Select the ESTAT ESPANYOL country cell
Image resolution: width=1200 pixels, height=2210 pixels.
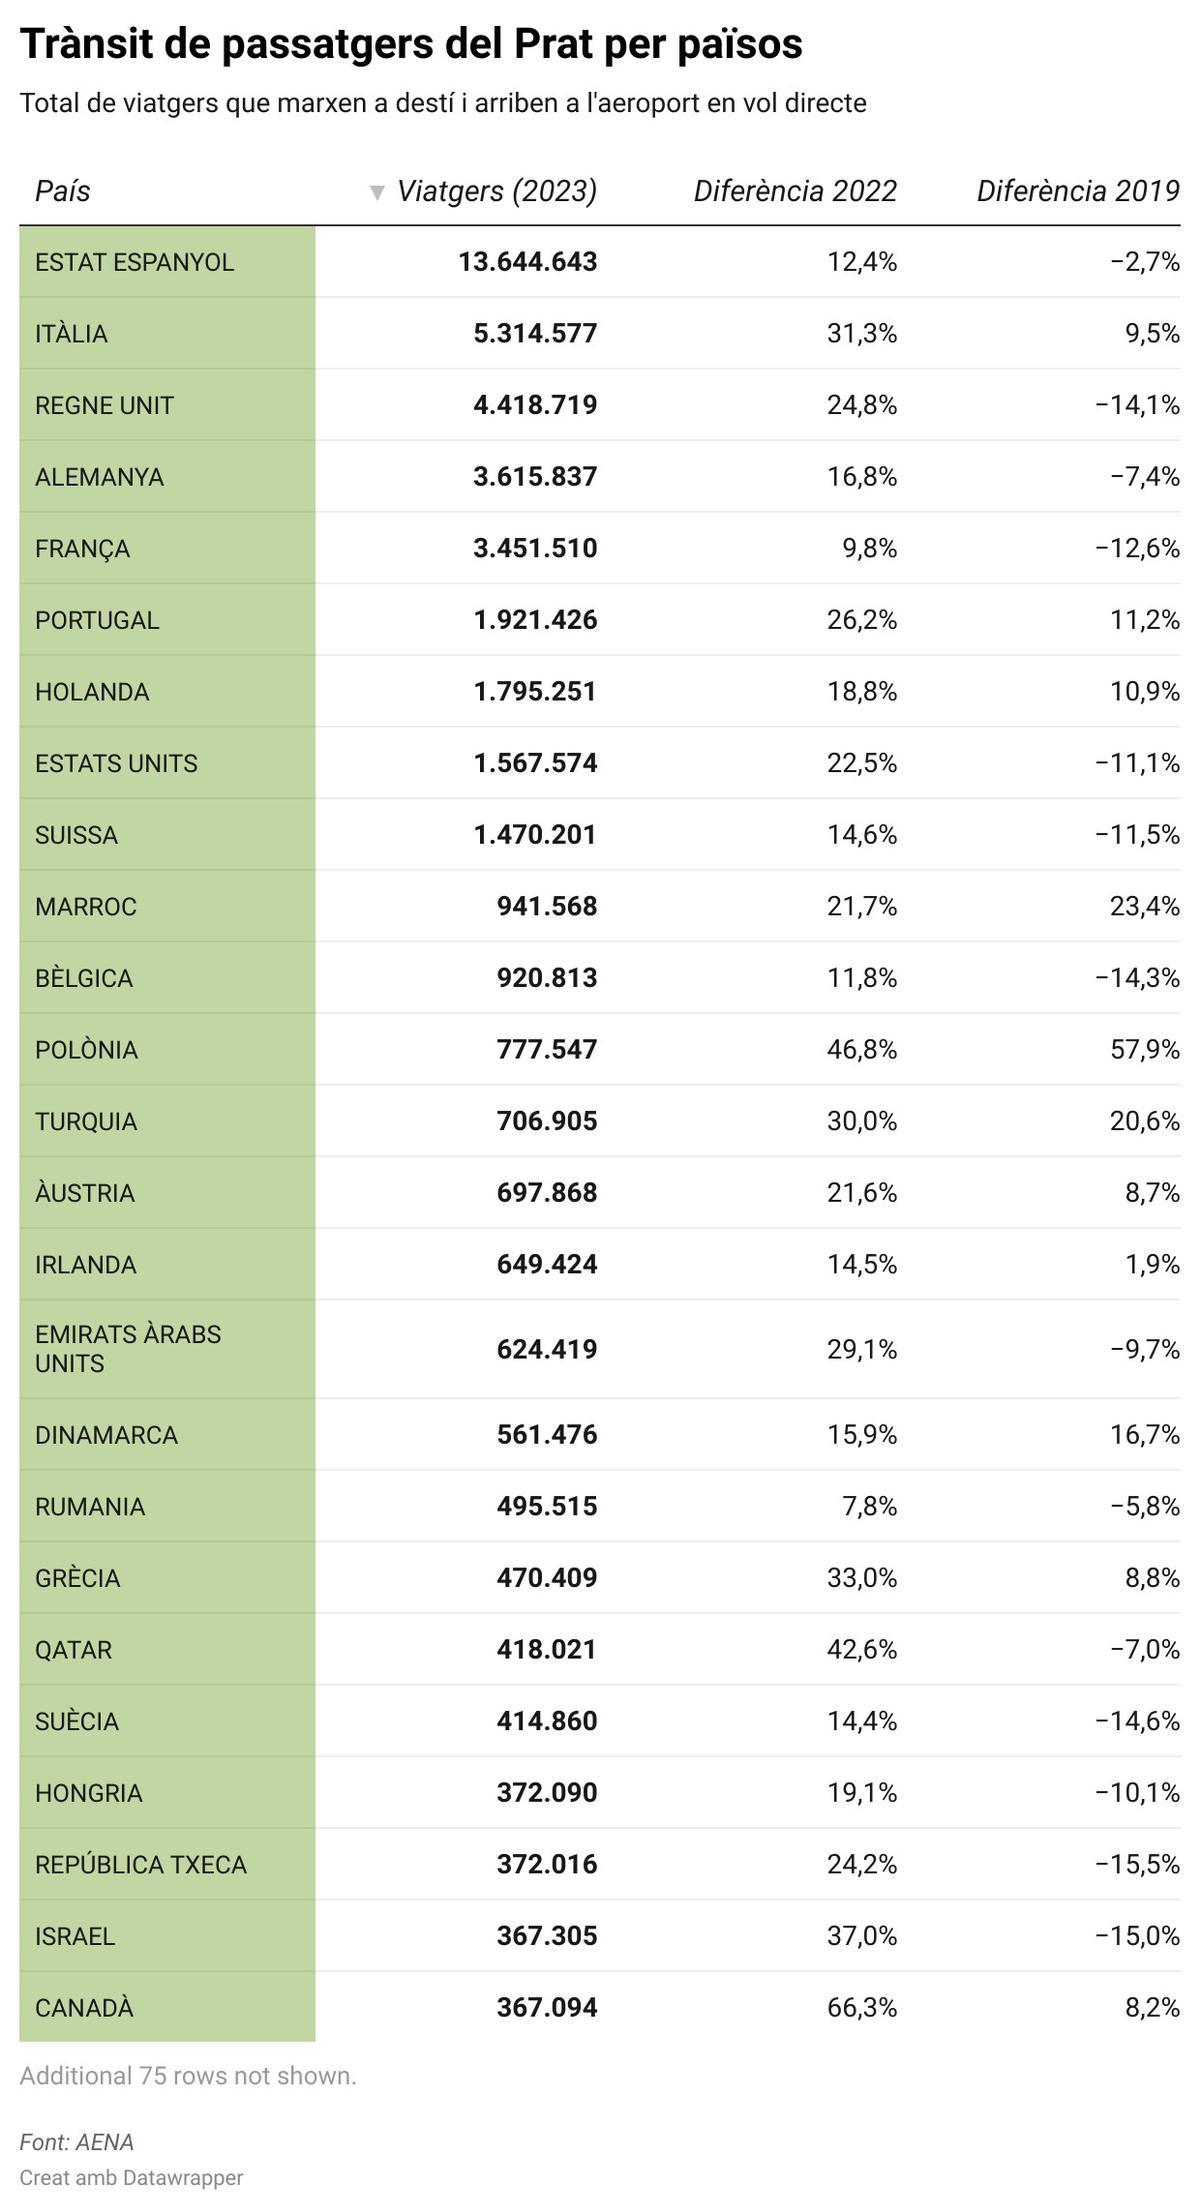(134, 262)
